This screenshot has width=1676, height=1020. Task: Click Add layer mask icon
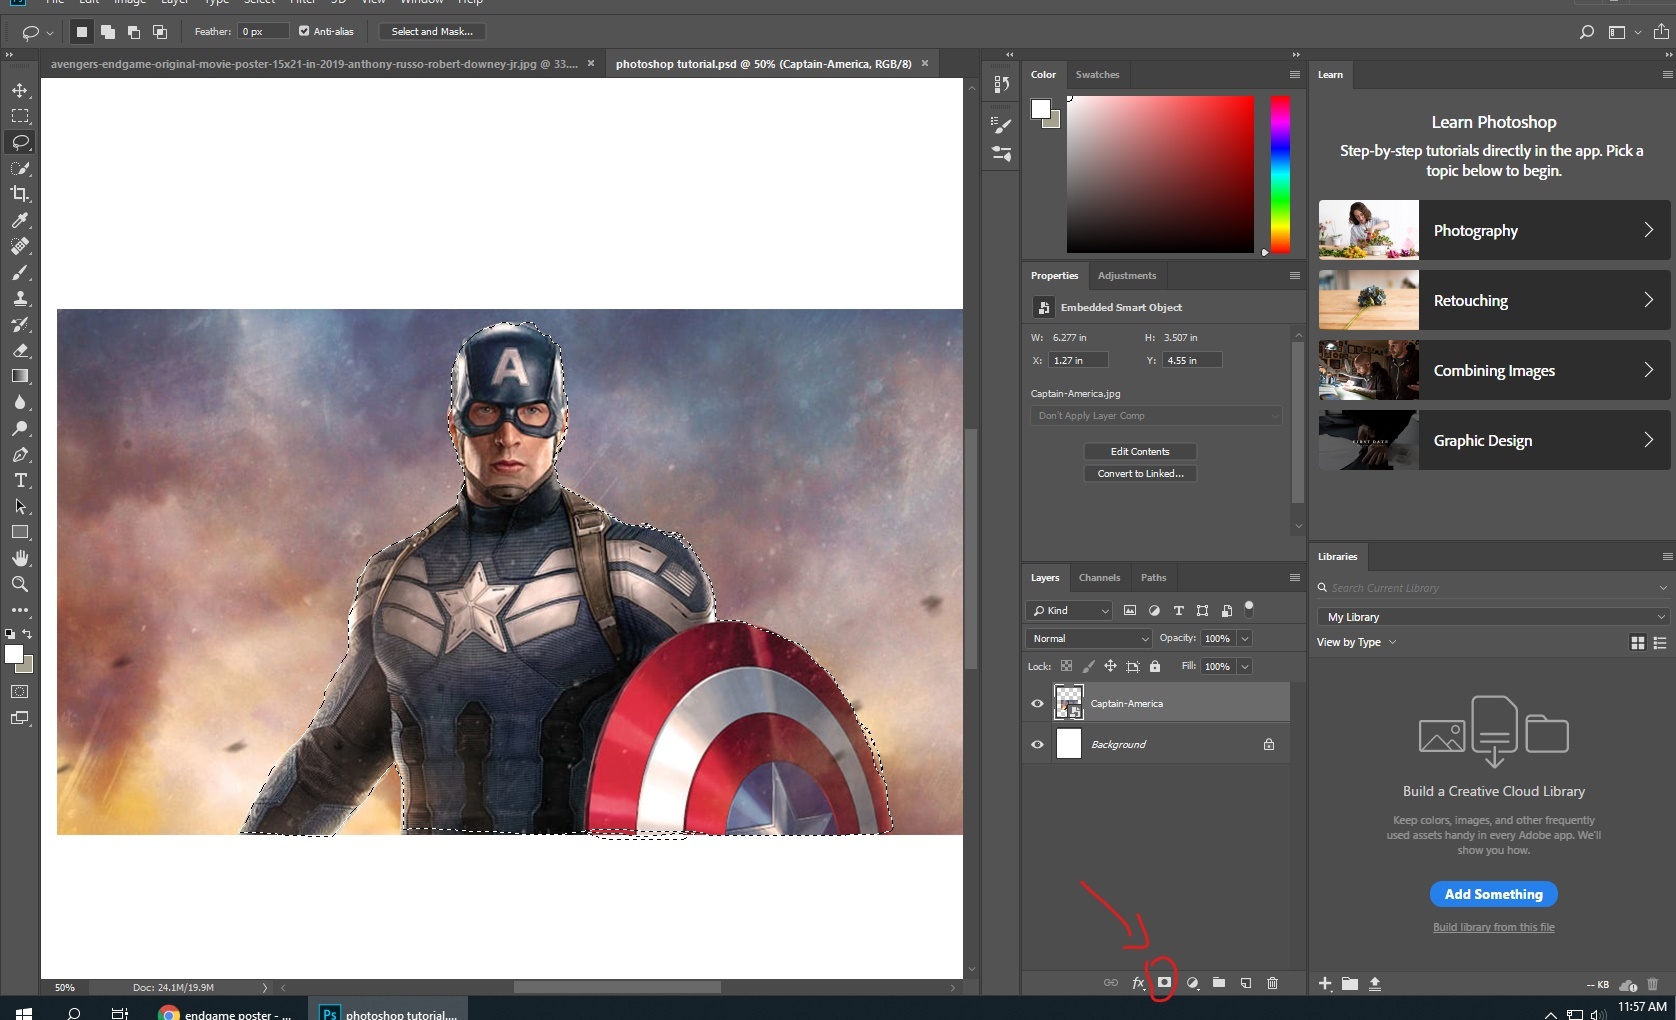(x=1164, y=983)
